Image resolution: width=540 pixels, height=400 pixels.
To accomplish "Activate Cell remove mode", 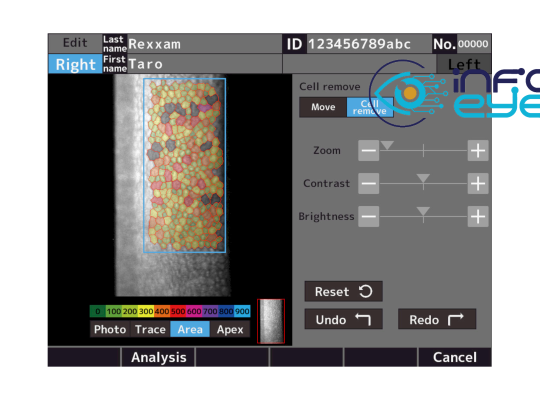I will pos(370,107).
